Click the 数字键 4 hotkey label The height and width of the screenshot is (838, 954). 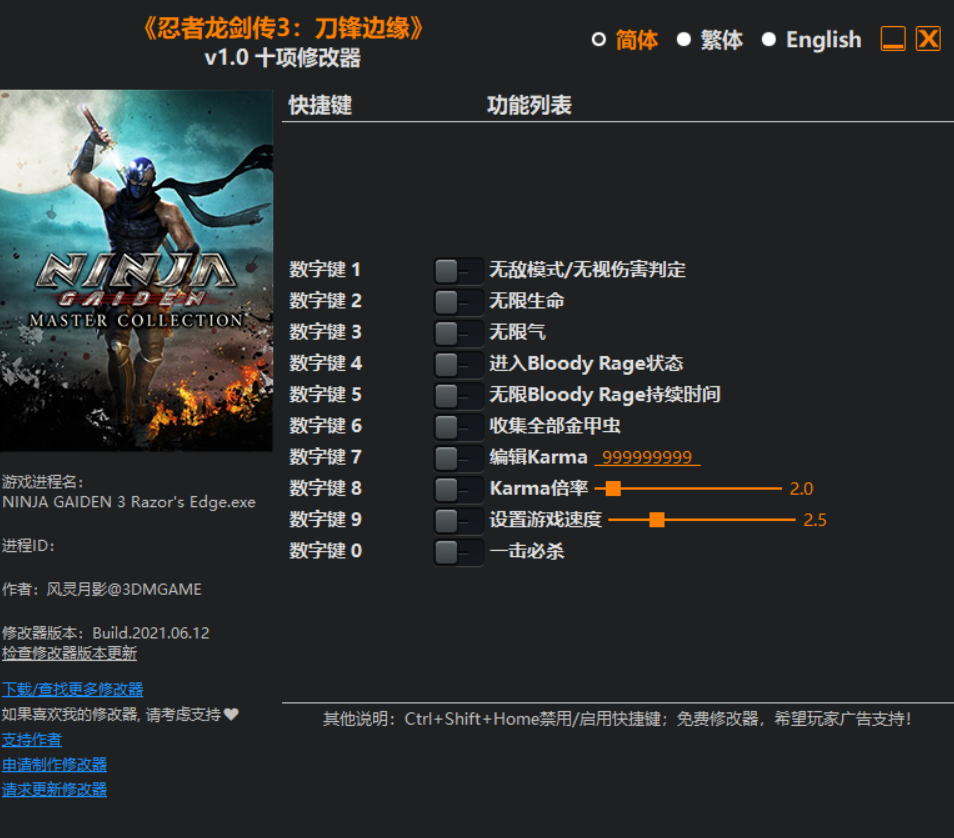tap(326, 363)
